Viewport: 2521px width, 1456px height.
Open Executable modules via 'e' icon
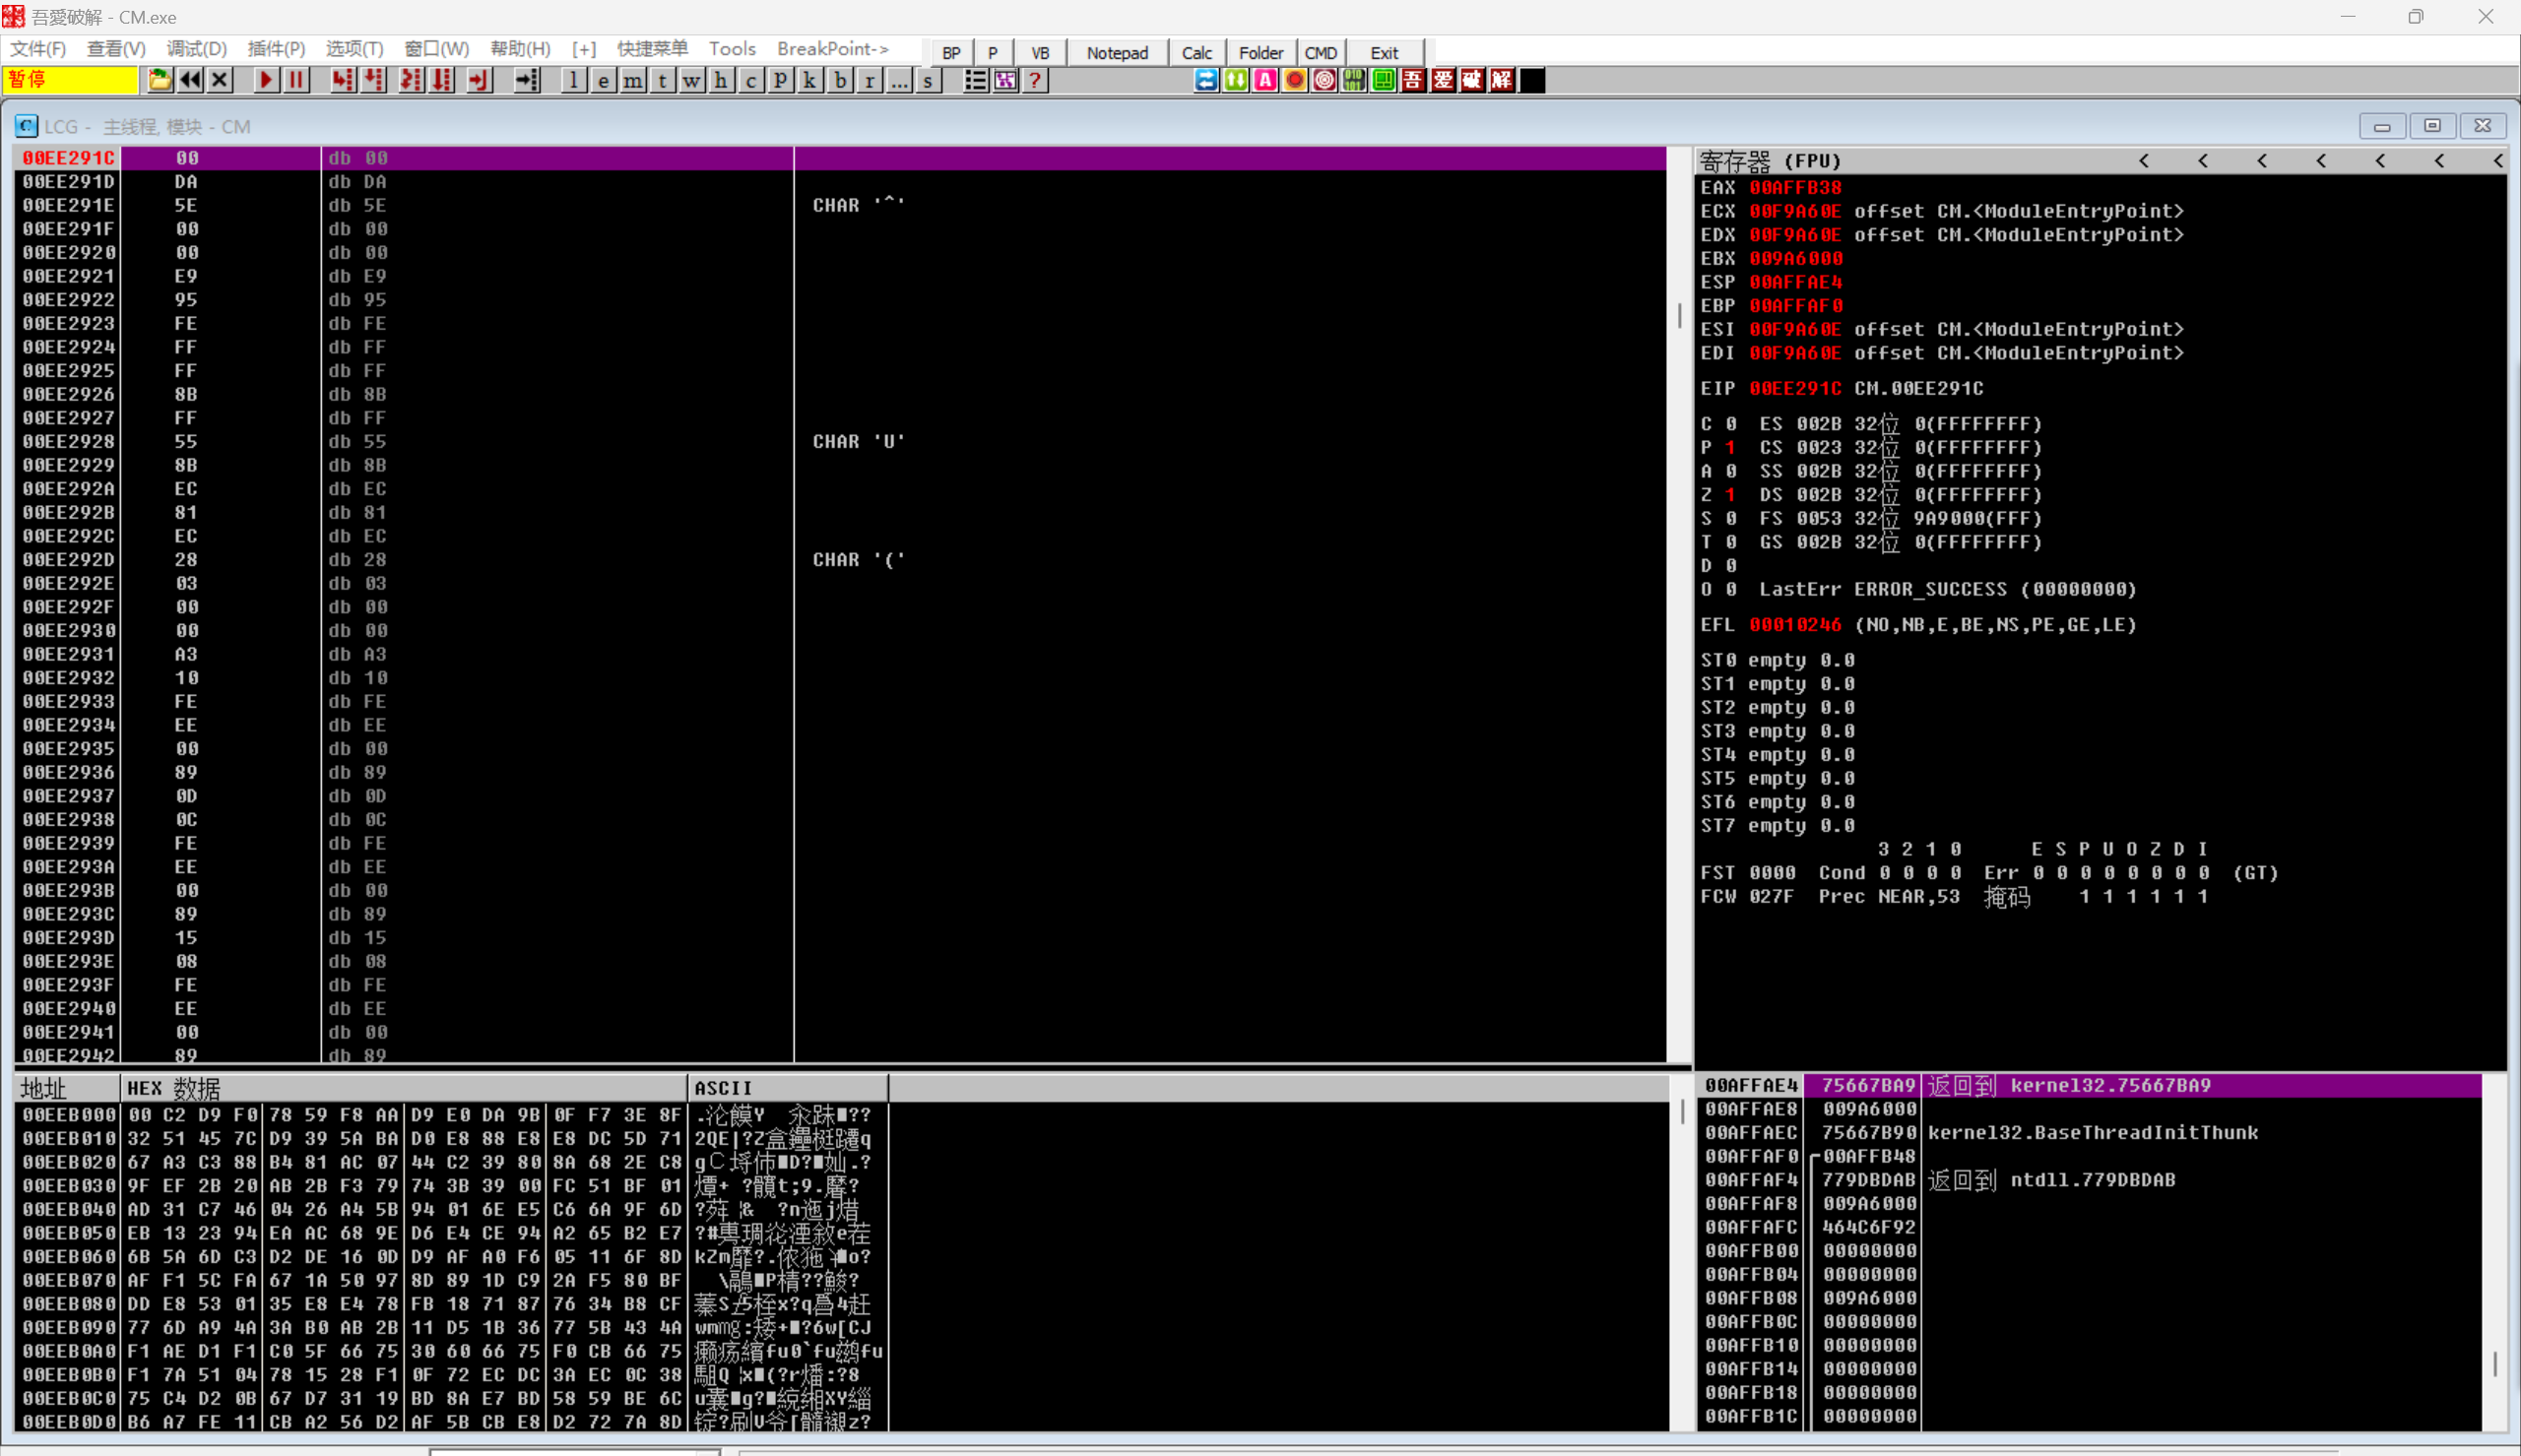[x=603, y=80]
